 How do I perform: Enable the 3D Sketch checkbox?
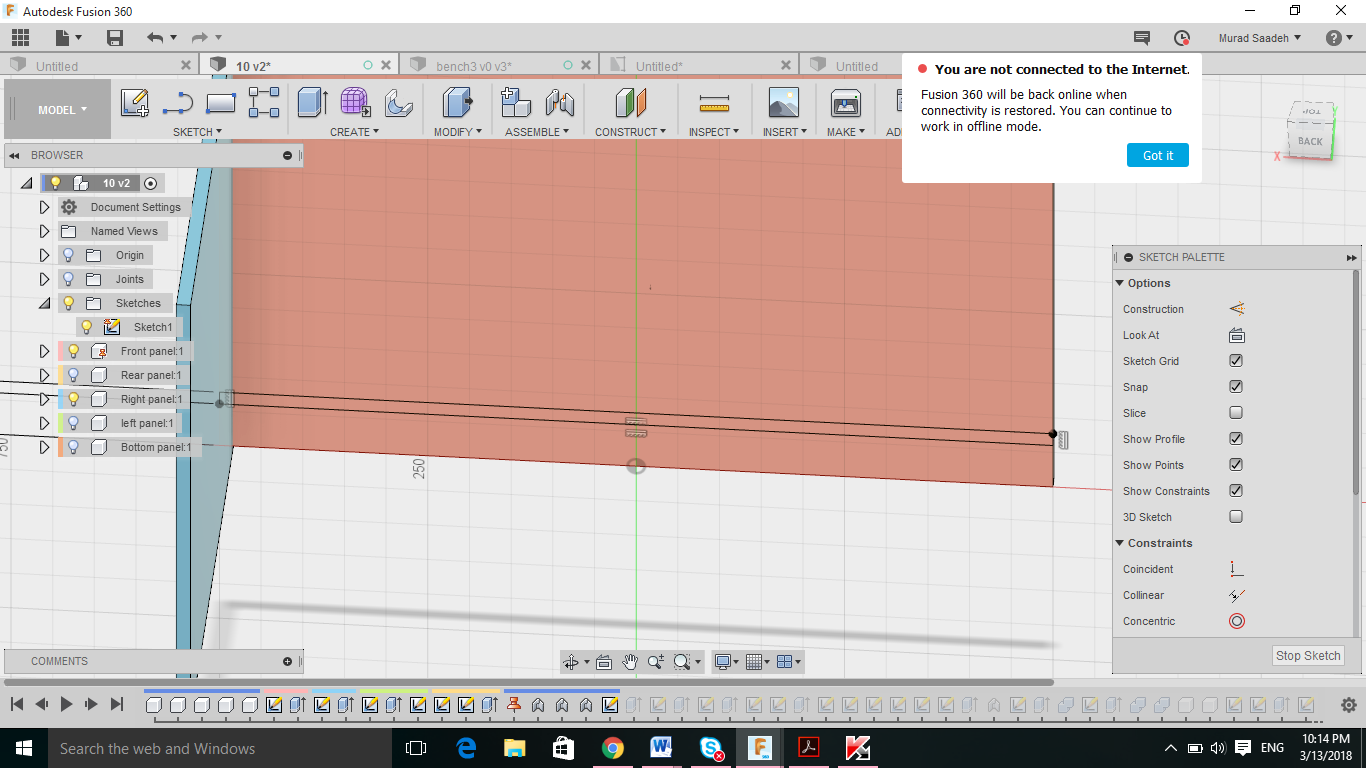1236,517
